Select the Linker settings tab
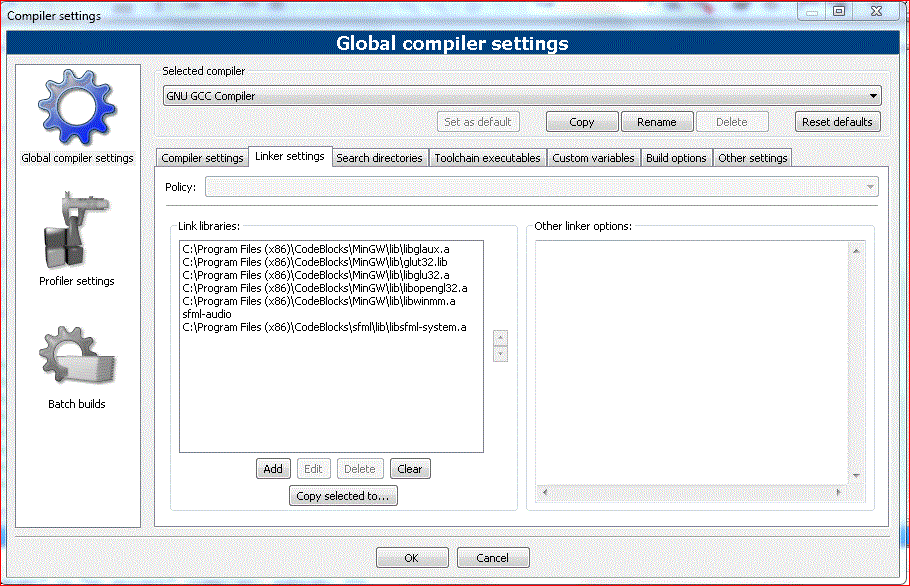This screenshot has width=910, height=586. [x=290, y=156]
